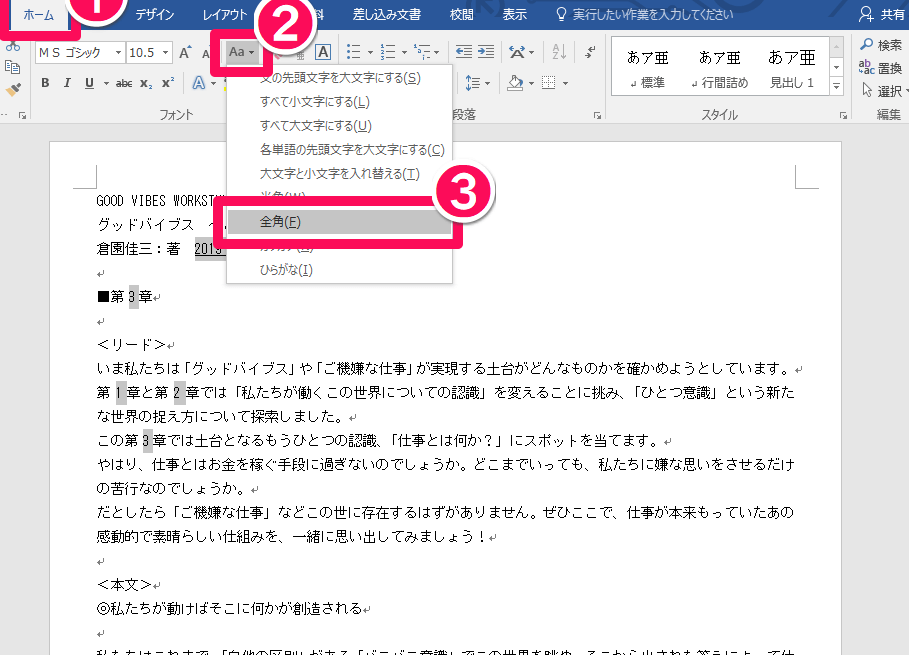The width and height of the screenshot is (909, 655).
Task: Open borders dropdown arrow
Action: [x=565, y=84]
